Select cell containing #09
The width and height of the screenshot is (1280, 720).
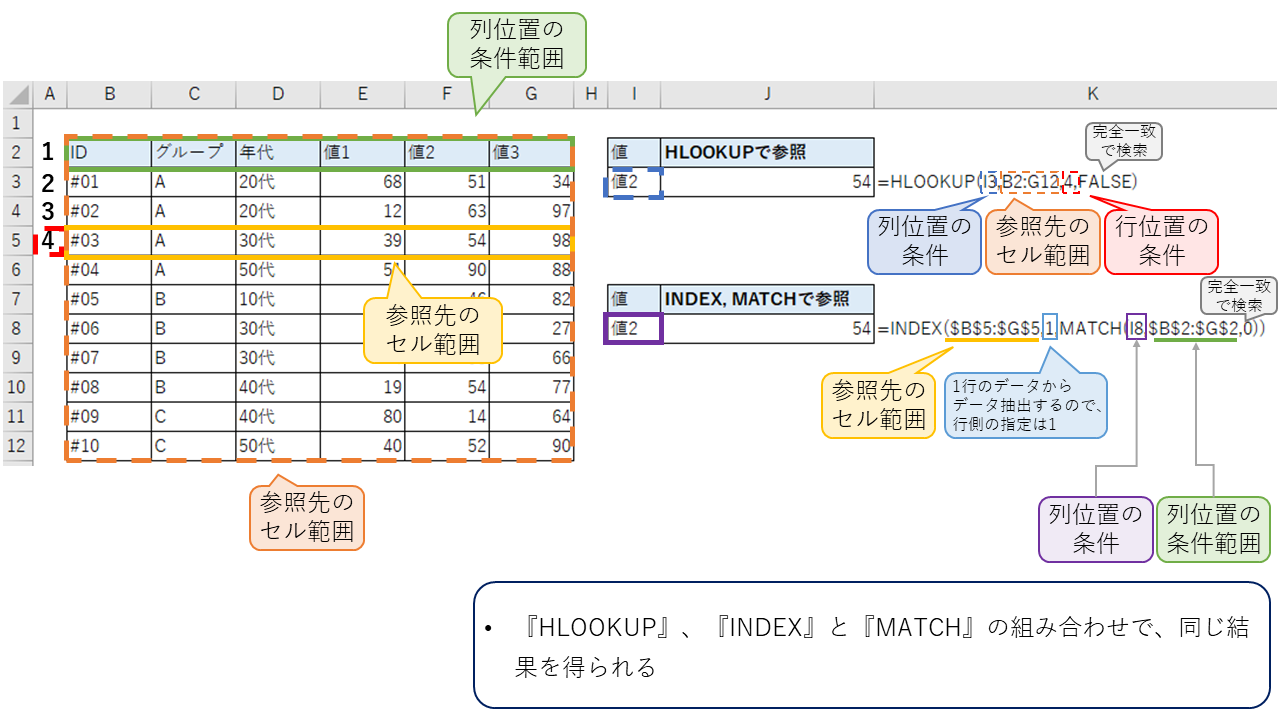[x=109, y=416]
